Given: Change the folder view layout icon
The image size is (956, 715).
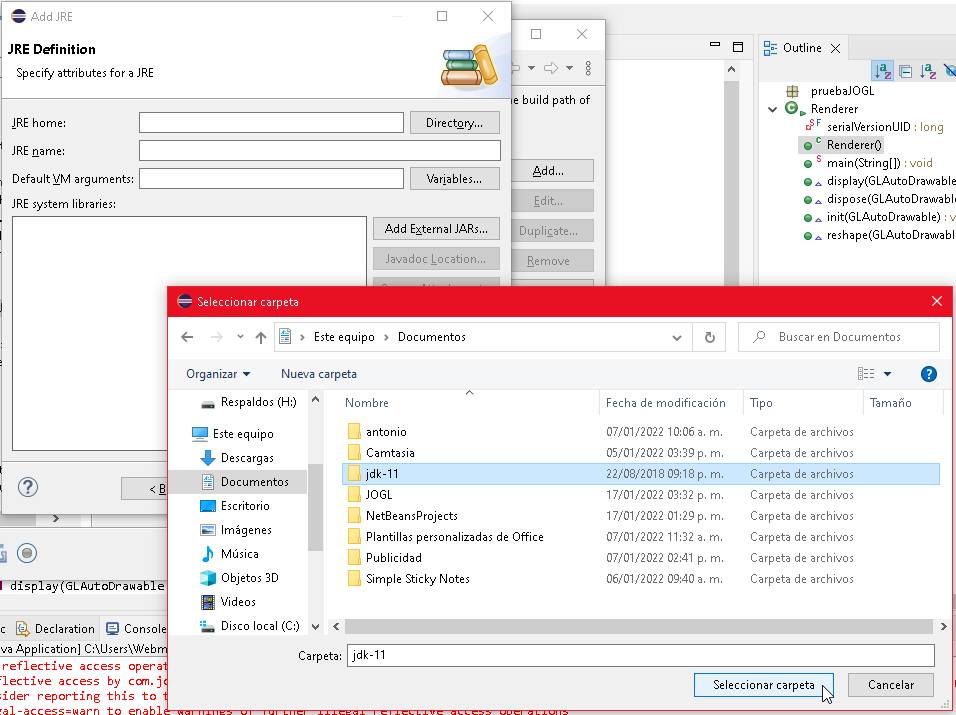Looking at the screenshot, I should click(x=866, y=374).
